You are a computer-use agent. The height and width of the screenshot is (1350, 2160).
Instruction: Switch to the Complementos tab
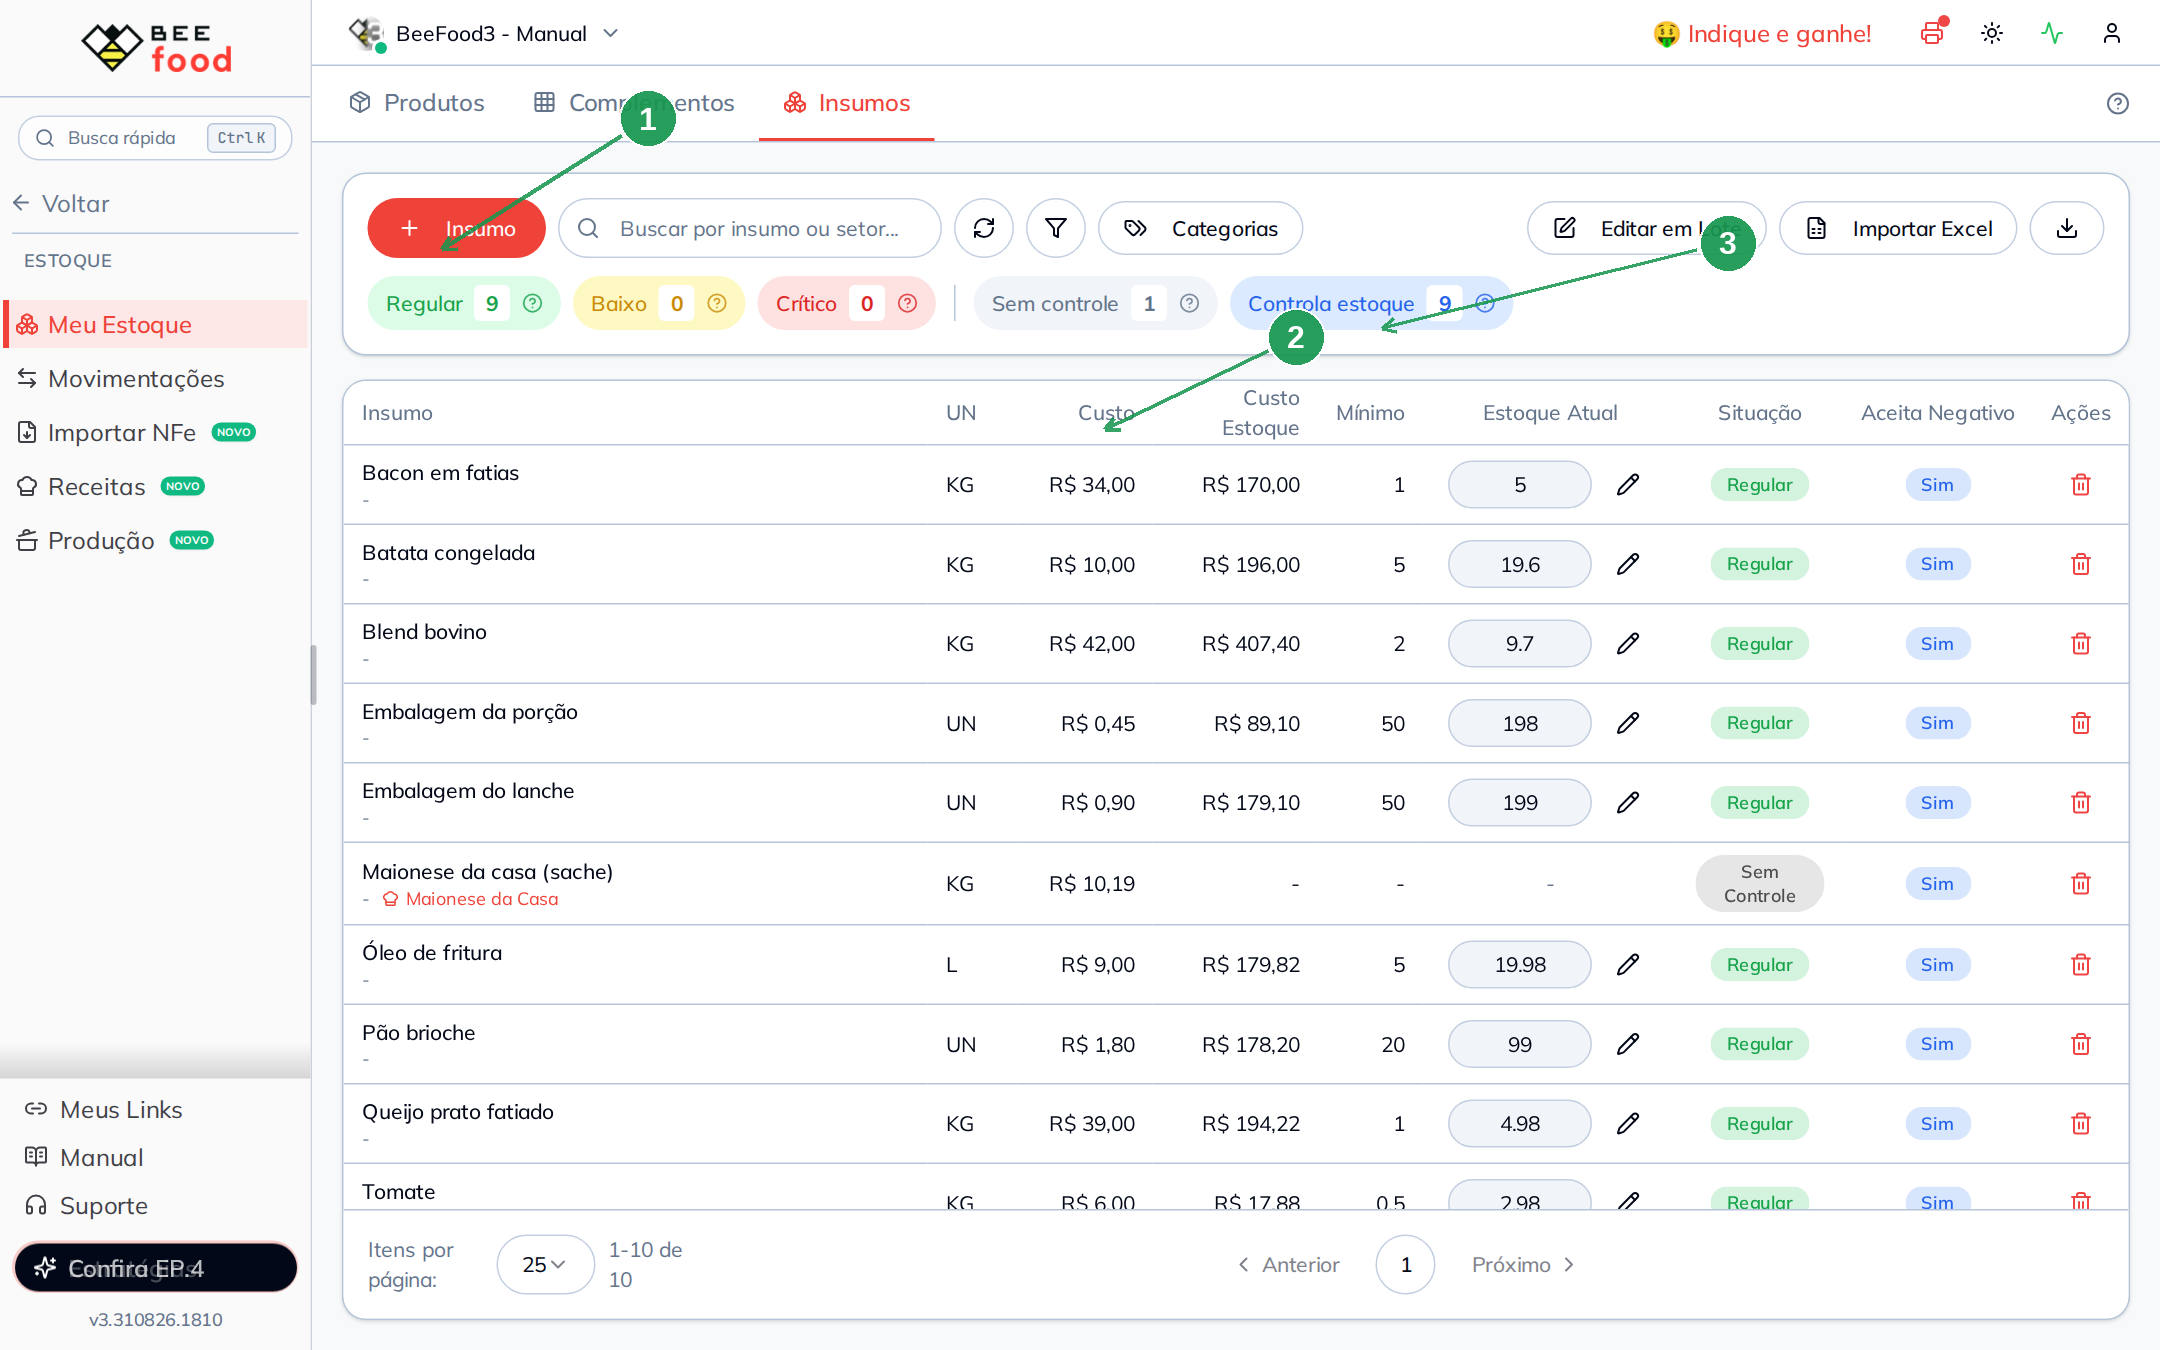coord(635,103)
